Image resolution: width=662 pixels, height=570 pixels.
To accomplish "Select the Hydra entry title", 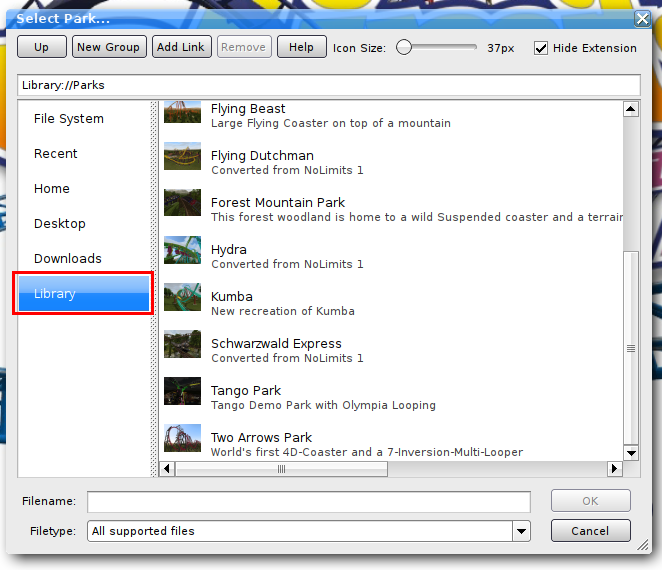I will click(x=228, y=250).
